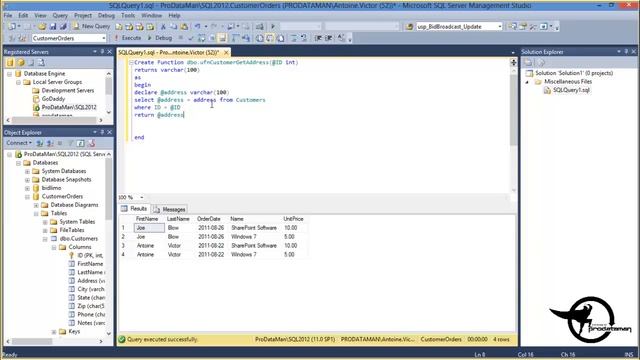
Task: Click the Save All toolbar icon
Action: pos(63,27)
